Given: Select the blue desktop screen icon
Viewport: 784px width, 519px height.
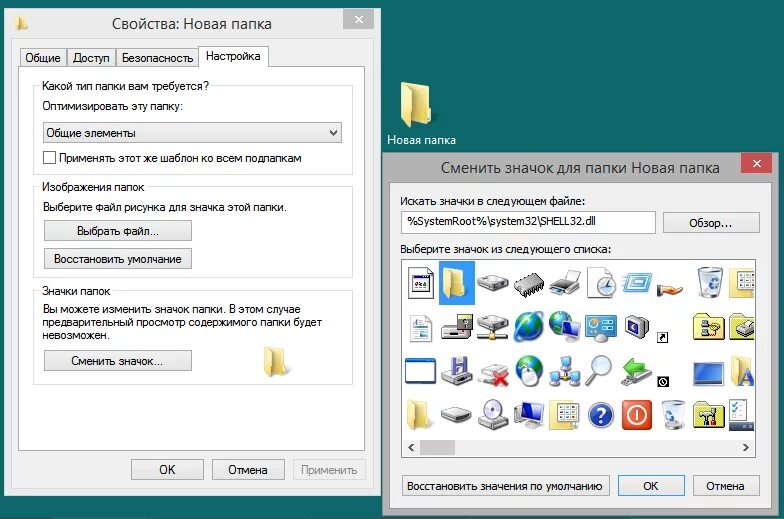Looking at the screenshot, I should point(708,374).
